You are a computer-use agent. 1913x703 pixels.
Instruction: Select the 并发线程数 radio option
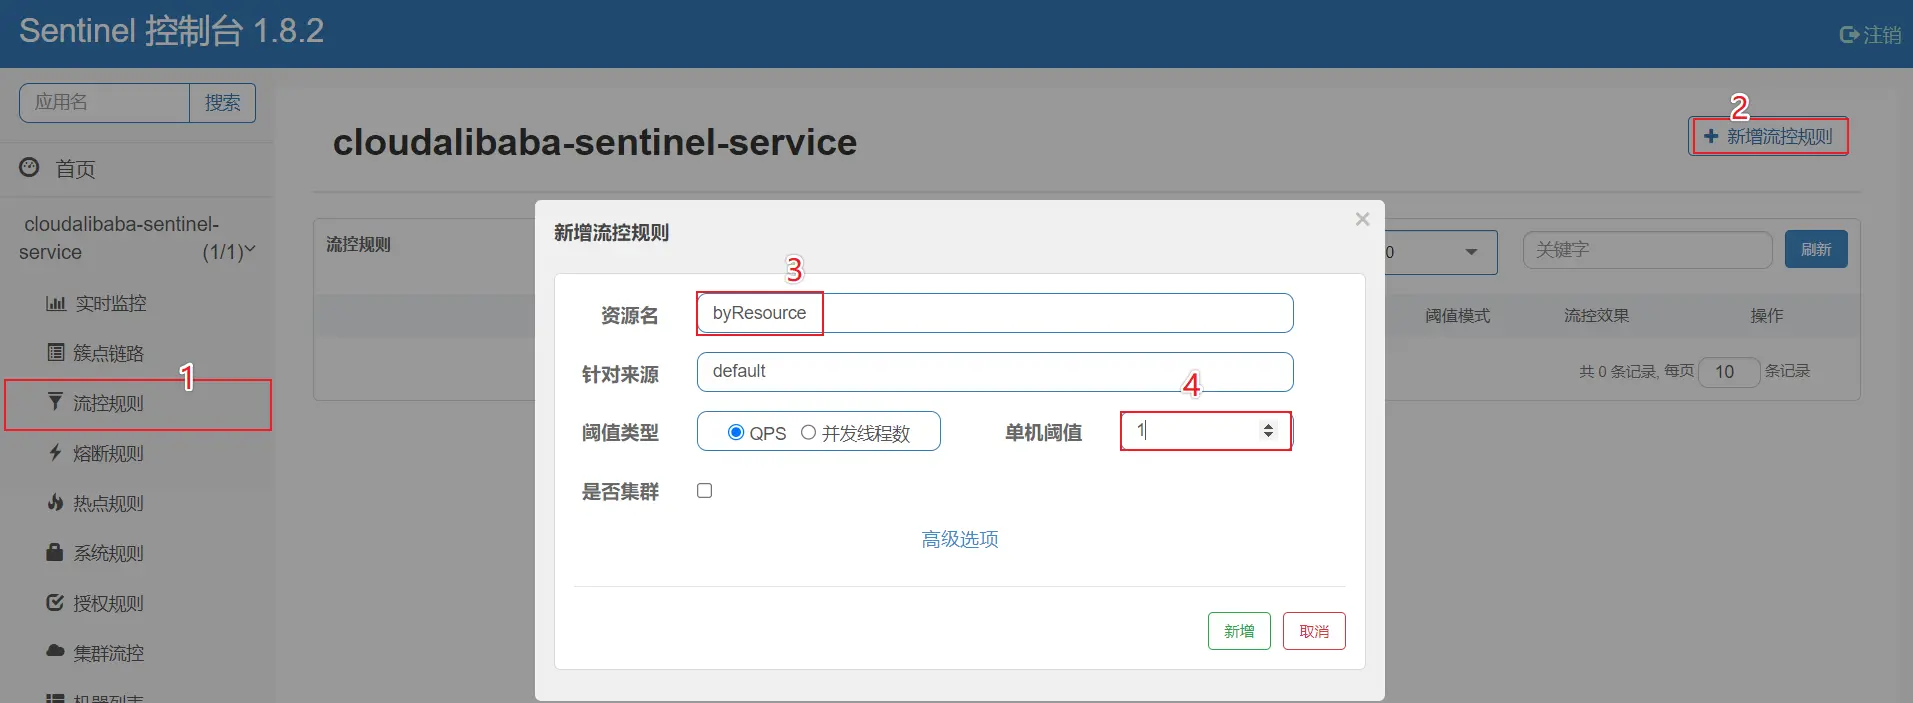point(808,432)
